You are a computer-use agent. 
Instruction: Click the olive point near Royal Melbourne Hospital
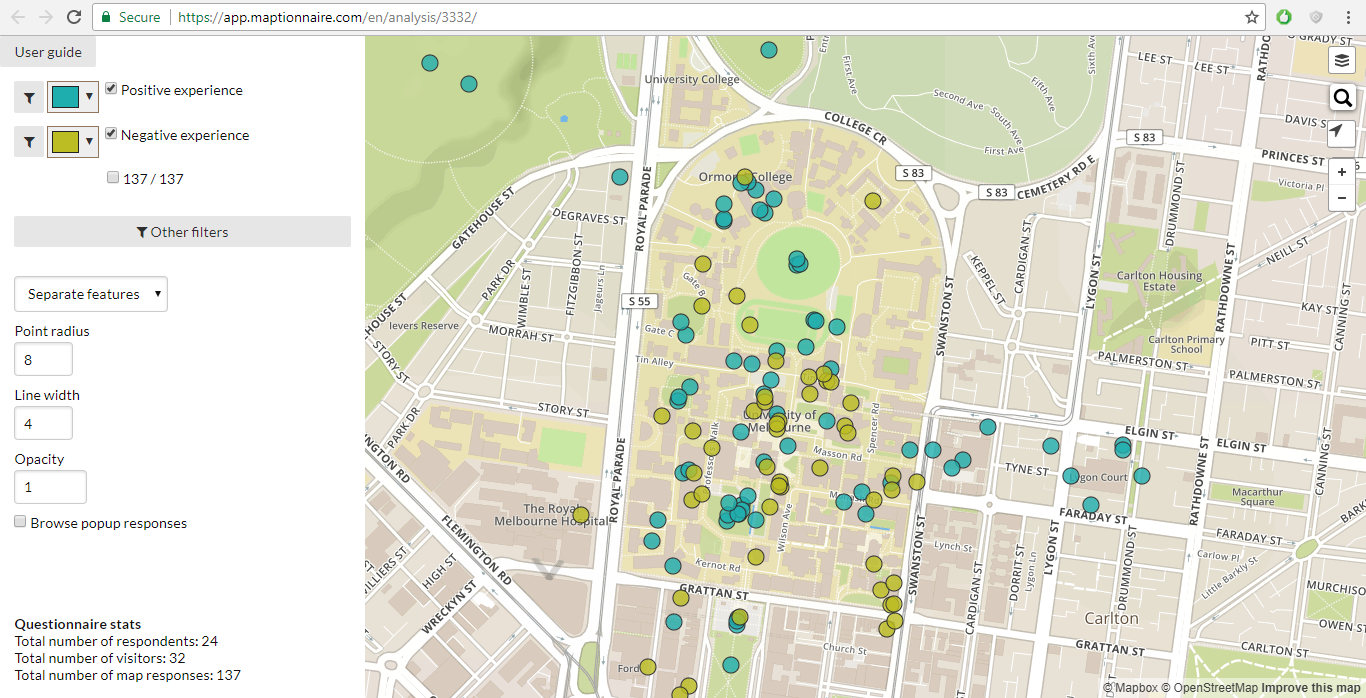(x=581, y=515)
